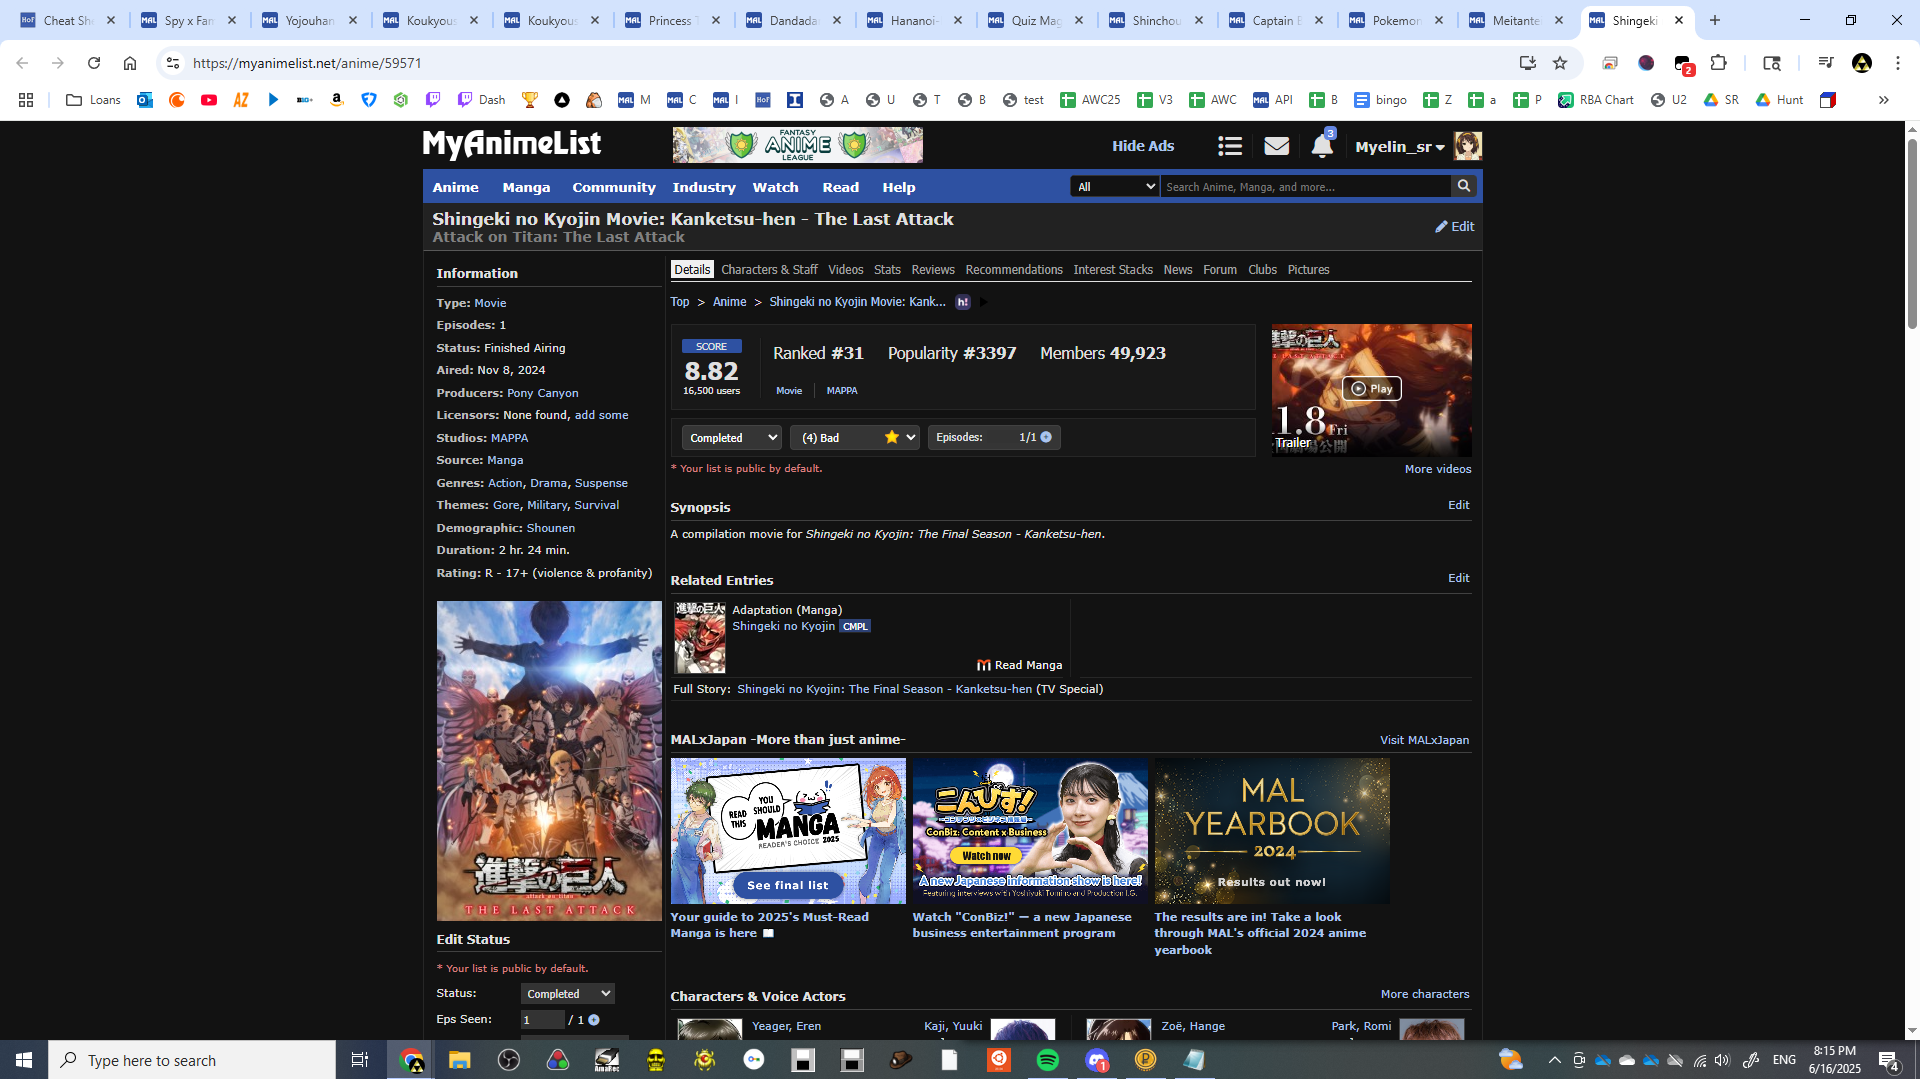Click the Read Manga button
This screenshot has width=1920, height=1079.
[x=1020, y=665]
